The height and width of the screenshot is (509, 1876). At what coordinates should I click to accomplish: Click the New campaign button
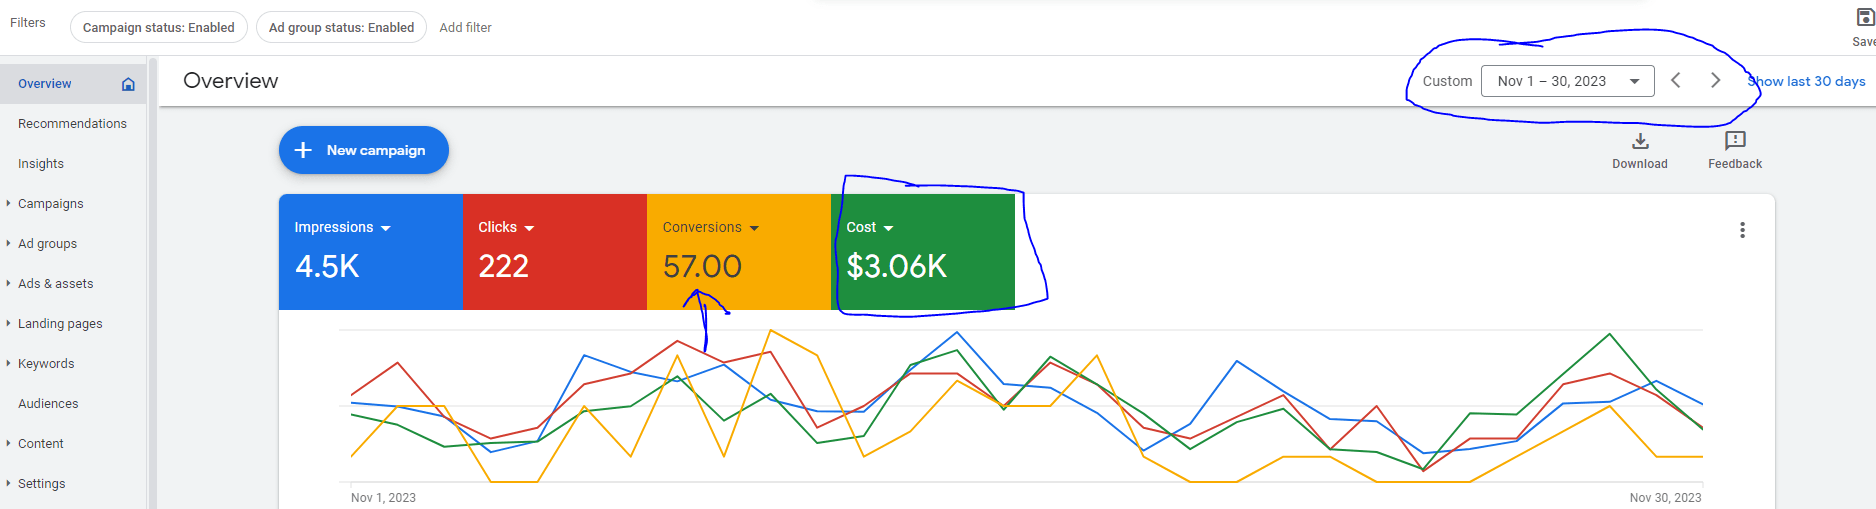364,150
